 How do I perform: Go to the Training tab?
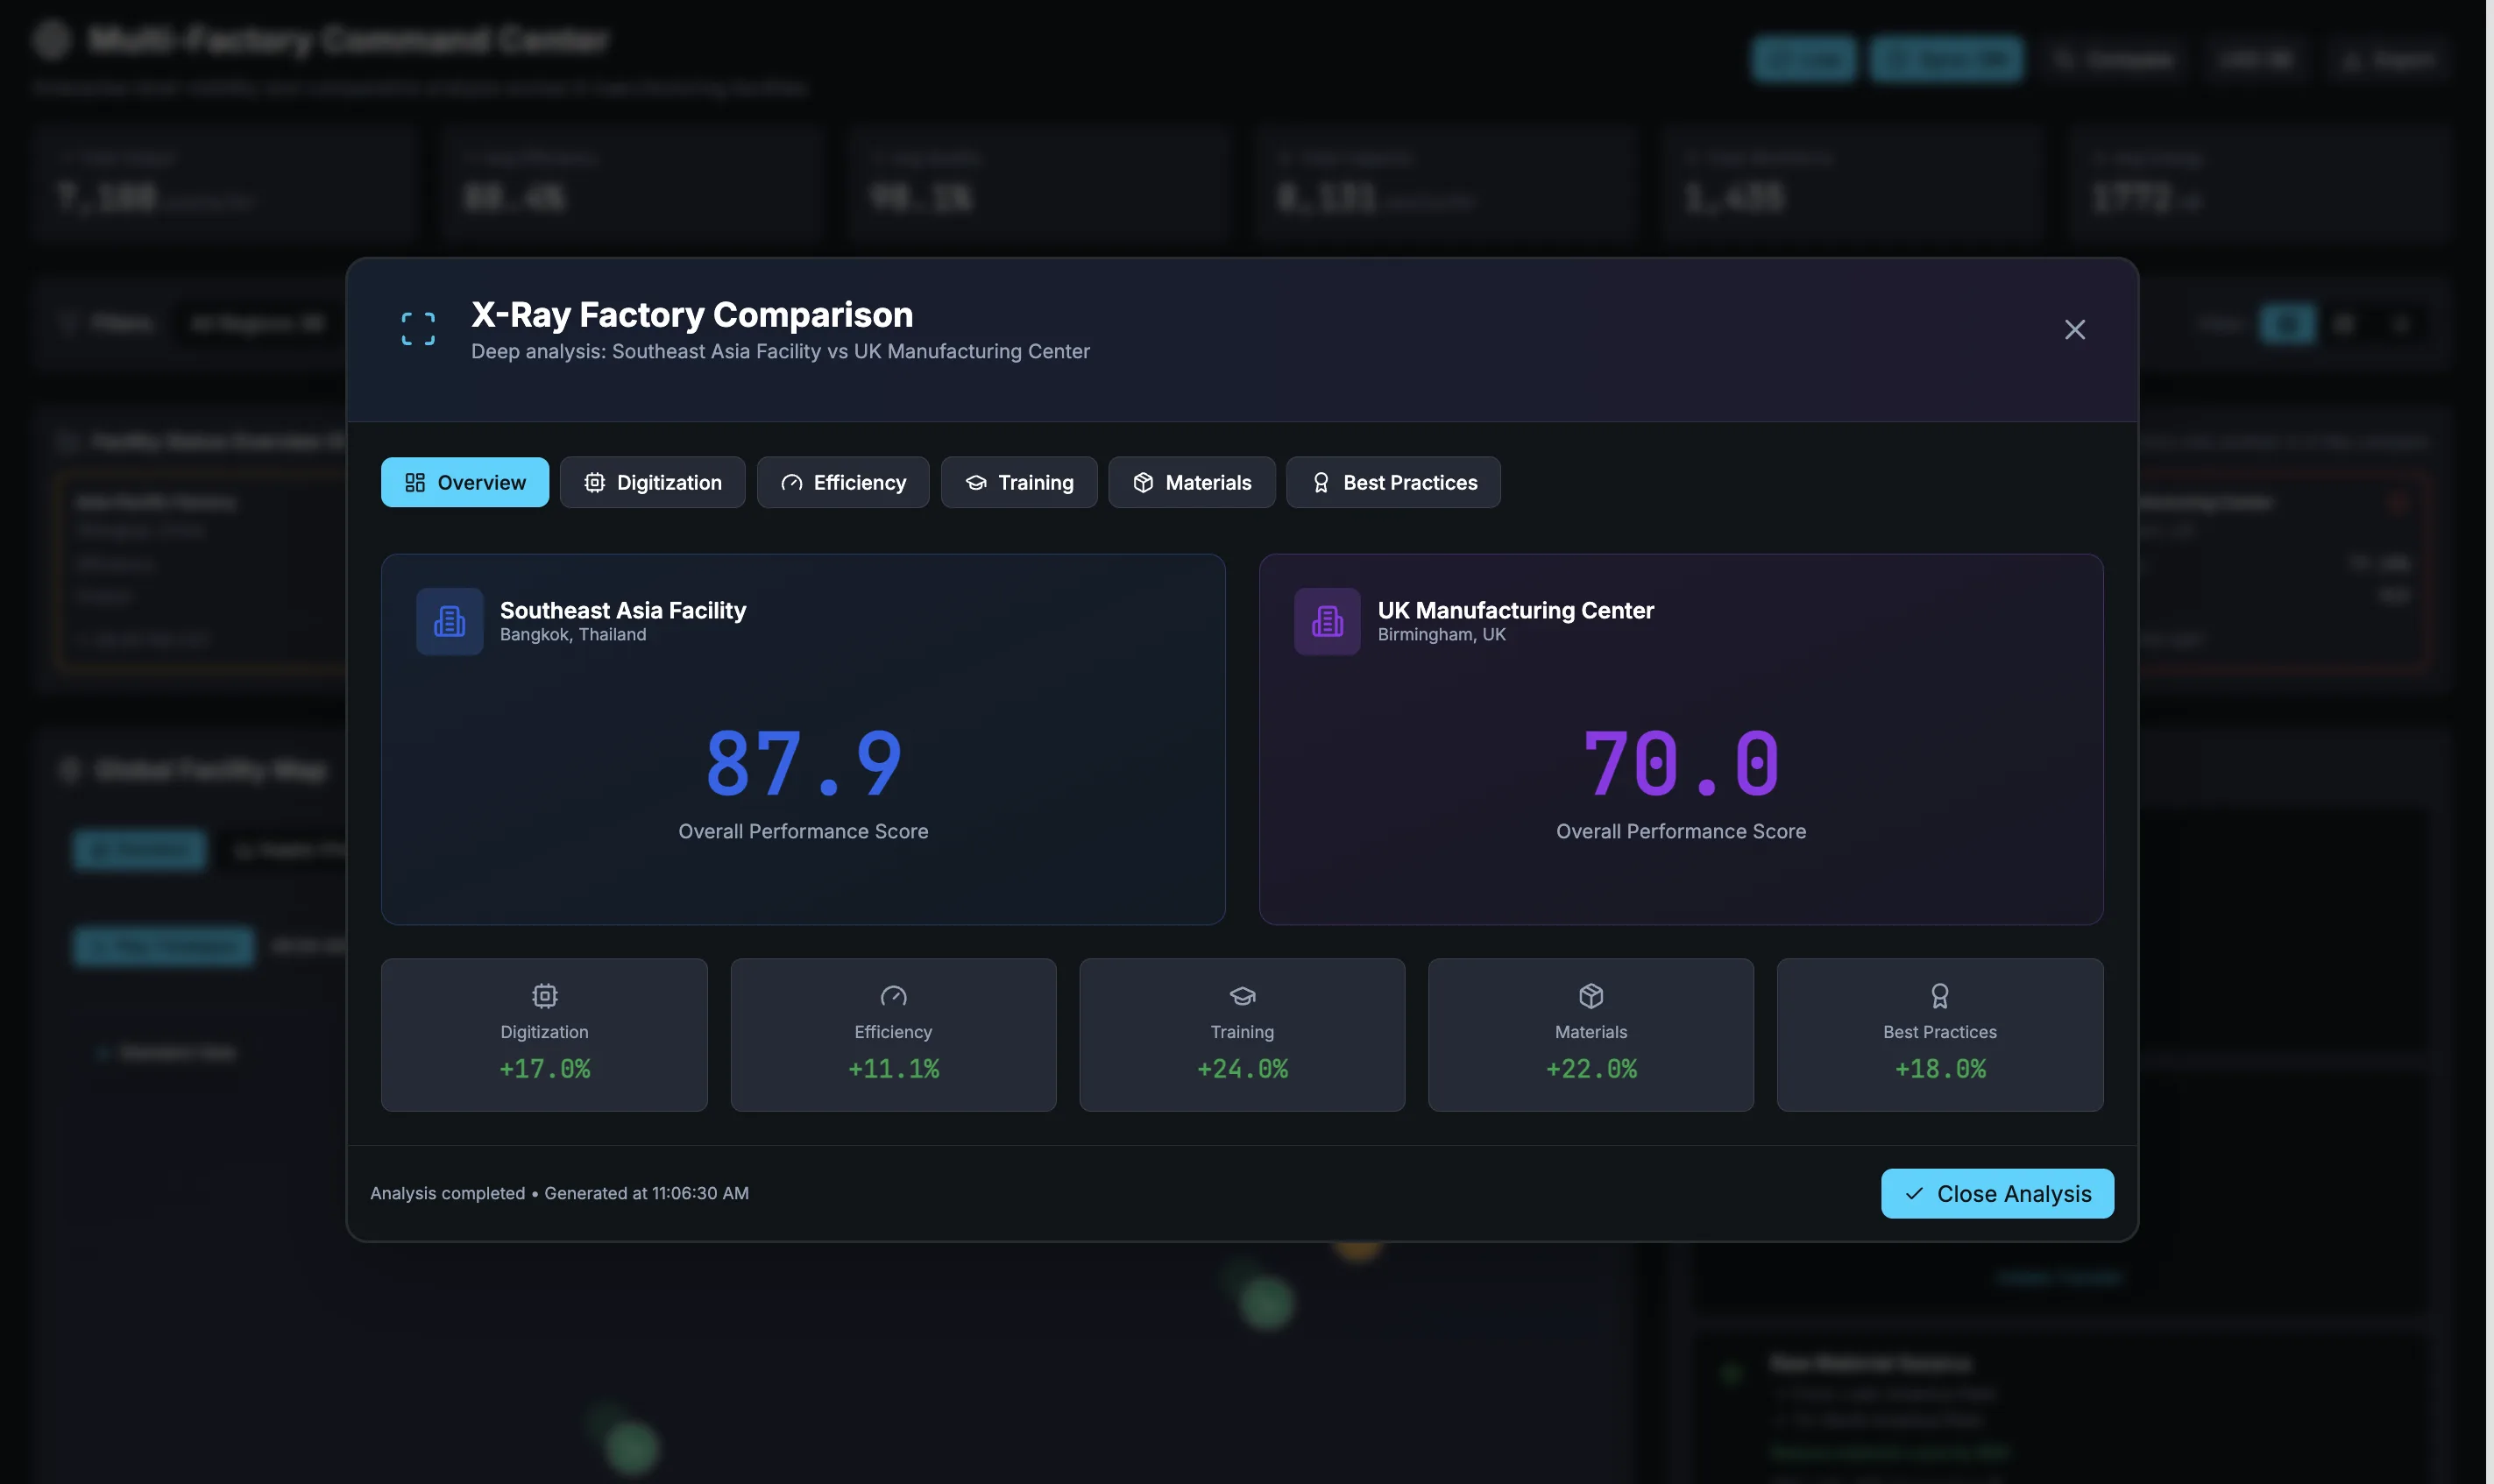point(1019,482)
